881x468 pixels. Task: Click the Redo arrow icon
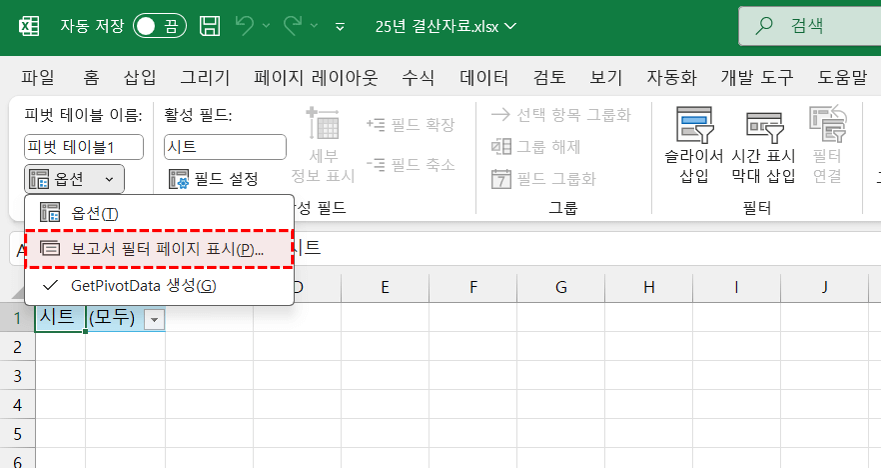pyautogui.click(x=293, y=26)
